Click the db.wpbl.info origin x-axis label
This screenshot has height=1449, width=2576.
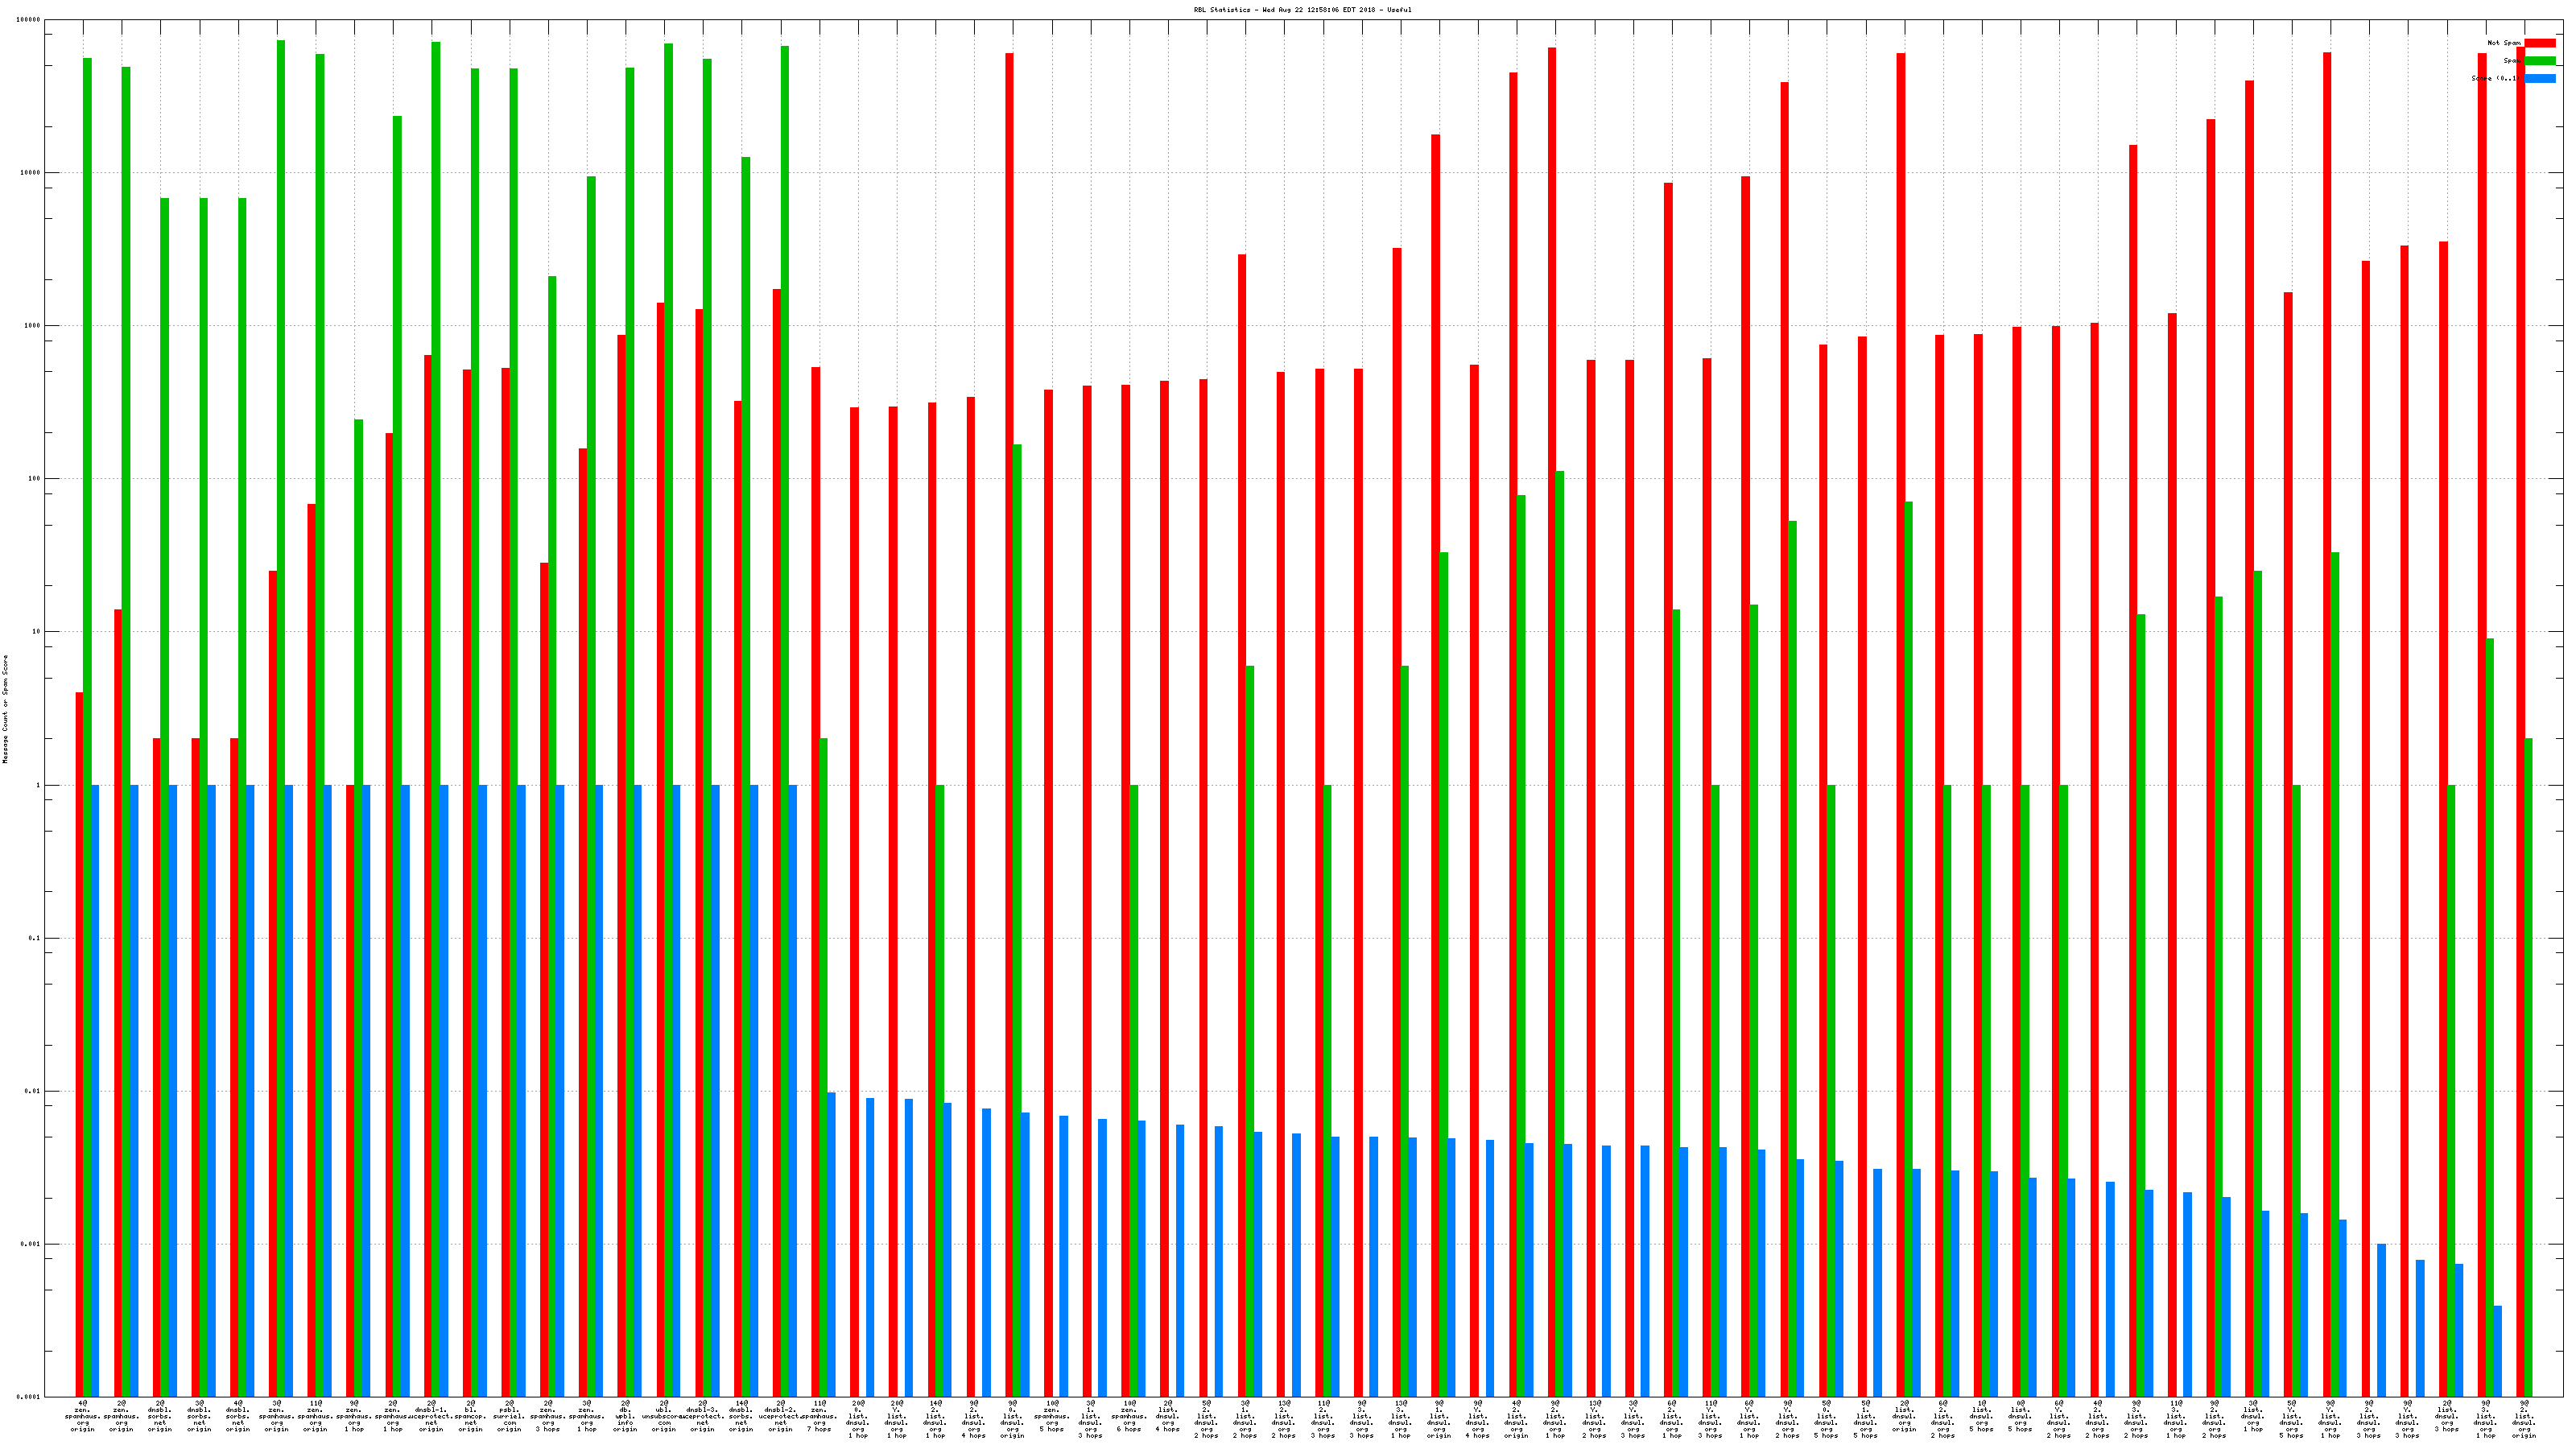point(625,1416)
